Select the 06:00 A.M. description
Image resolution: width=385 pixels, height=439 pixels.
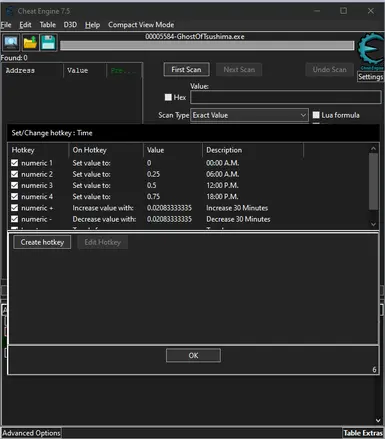[222, 174]
